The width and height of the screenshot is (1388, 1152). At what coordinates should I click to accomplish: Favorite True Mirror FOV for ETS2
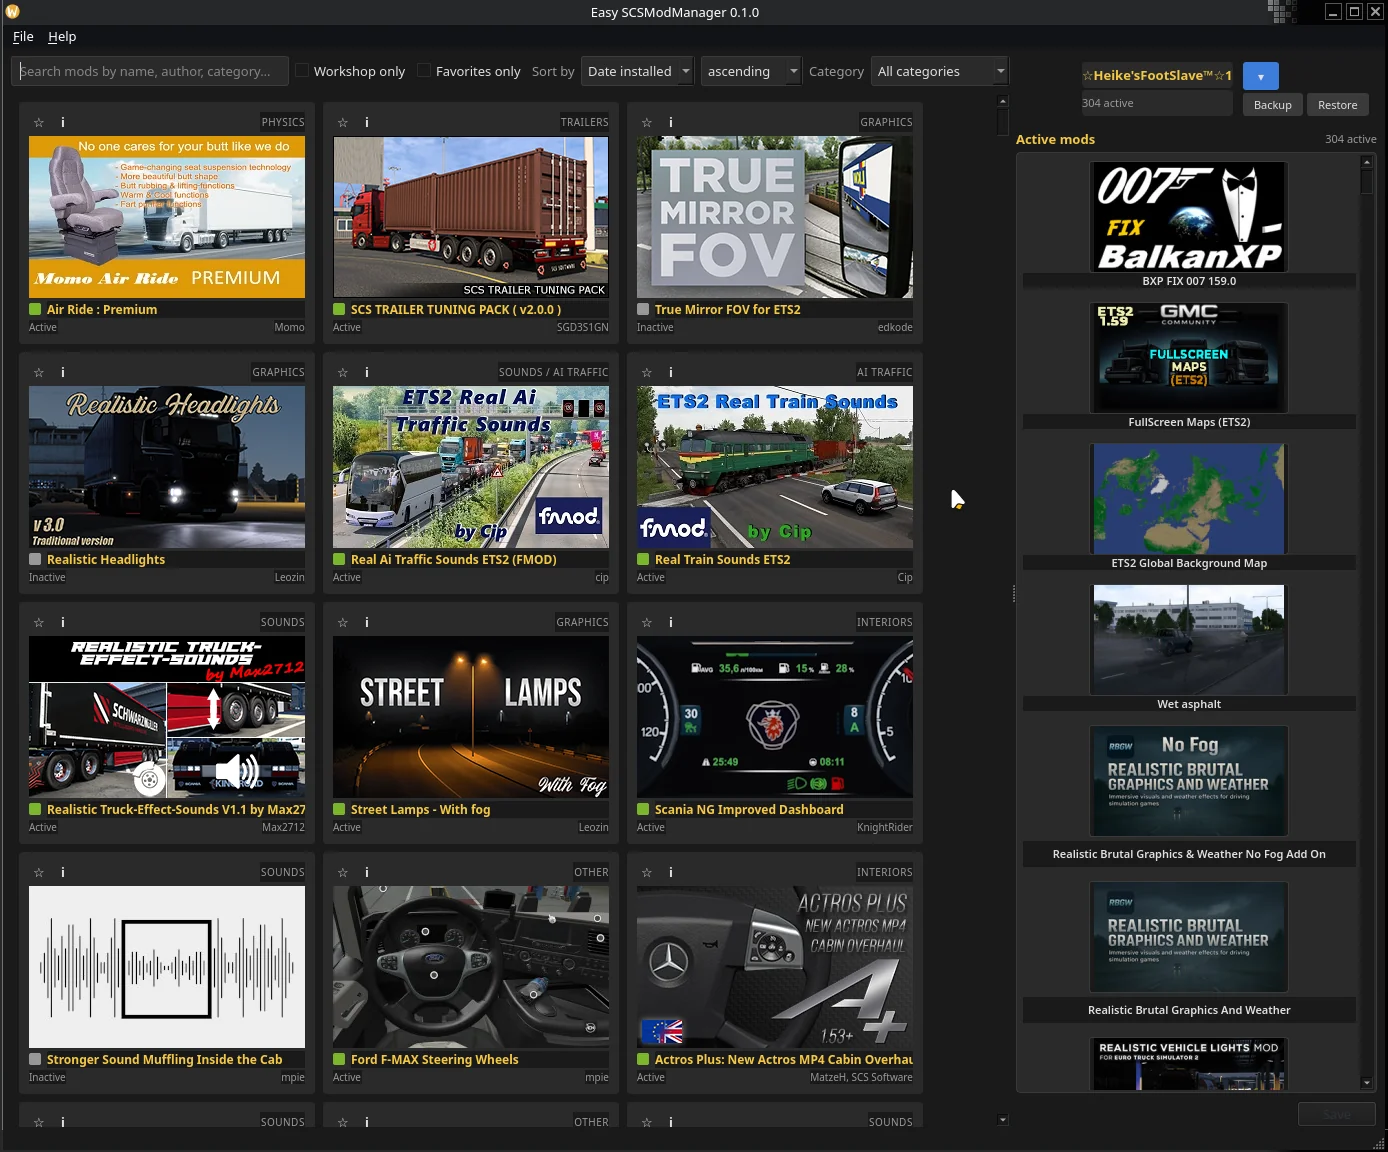[x=647, y=122]
